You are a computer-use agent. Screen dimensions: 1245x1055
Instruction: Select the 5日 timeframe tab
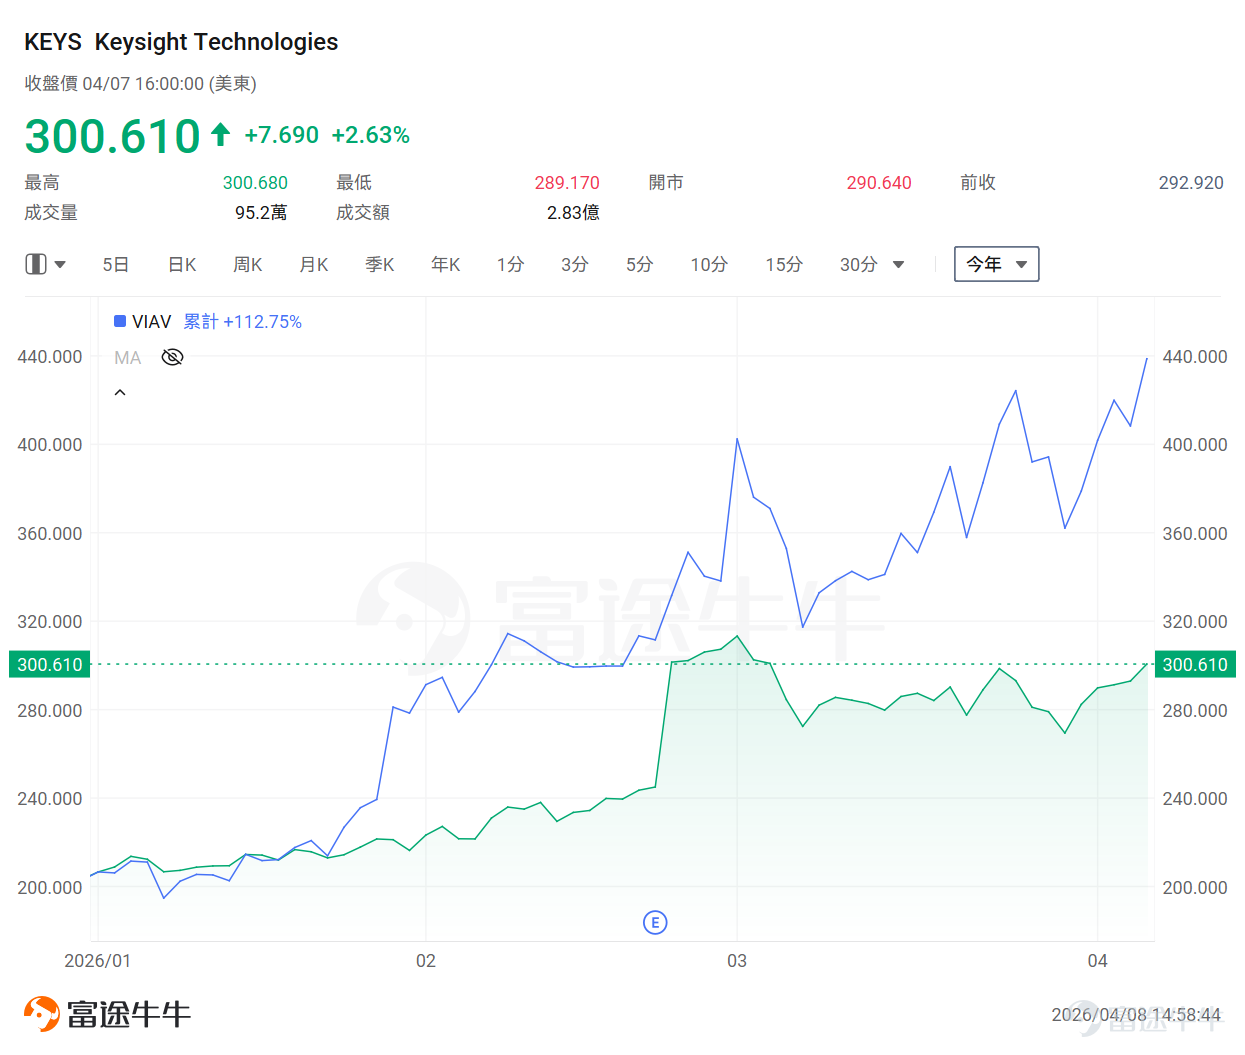[116, 264]
